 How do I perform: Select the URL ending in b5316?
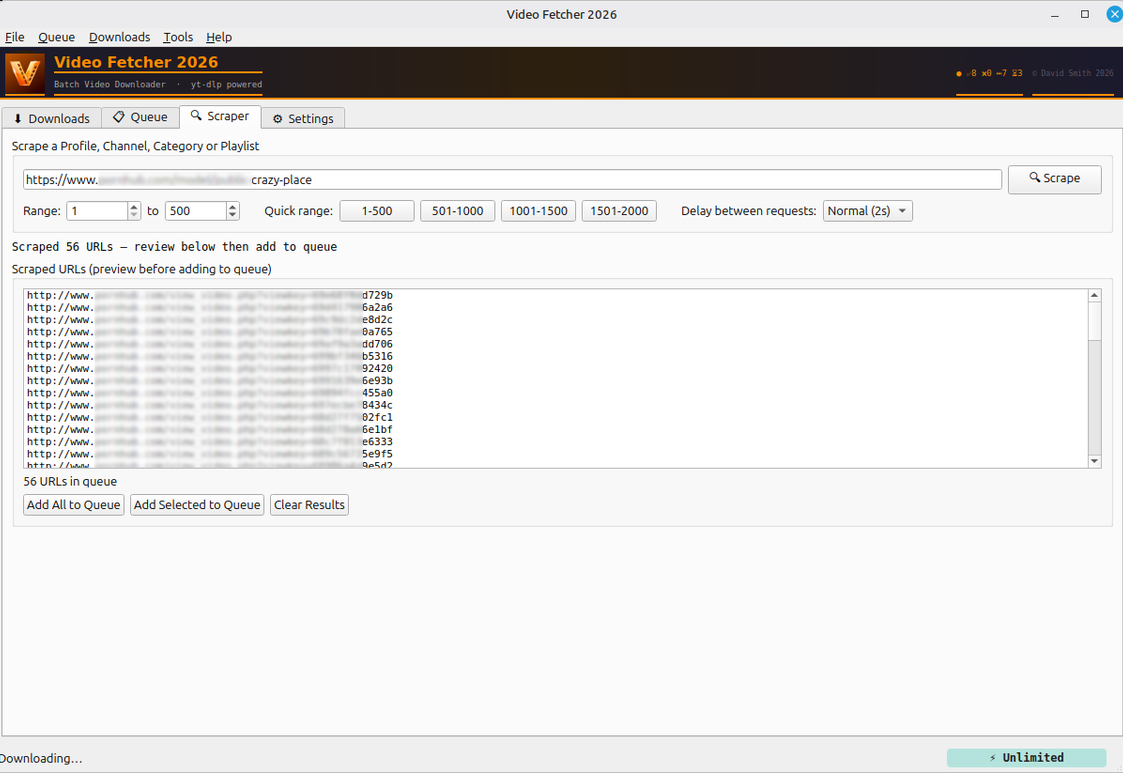[210, 356]
